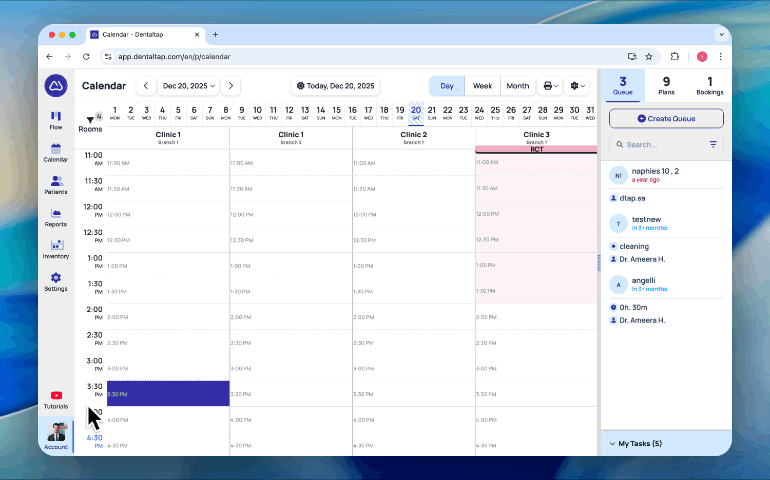
Task: Jump to Today, Dec 20, 2025
Action: tap(336, 86)
